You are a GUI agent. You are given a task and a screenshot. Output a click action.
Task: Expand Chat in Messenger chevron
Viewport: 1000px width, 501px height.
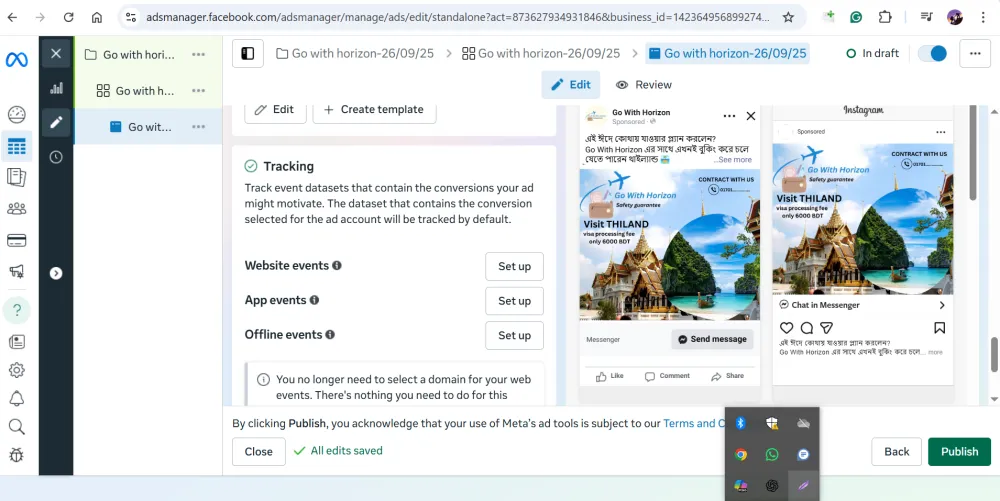click(941, 305)
